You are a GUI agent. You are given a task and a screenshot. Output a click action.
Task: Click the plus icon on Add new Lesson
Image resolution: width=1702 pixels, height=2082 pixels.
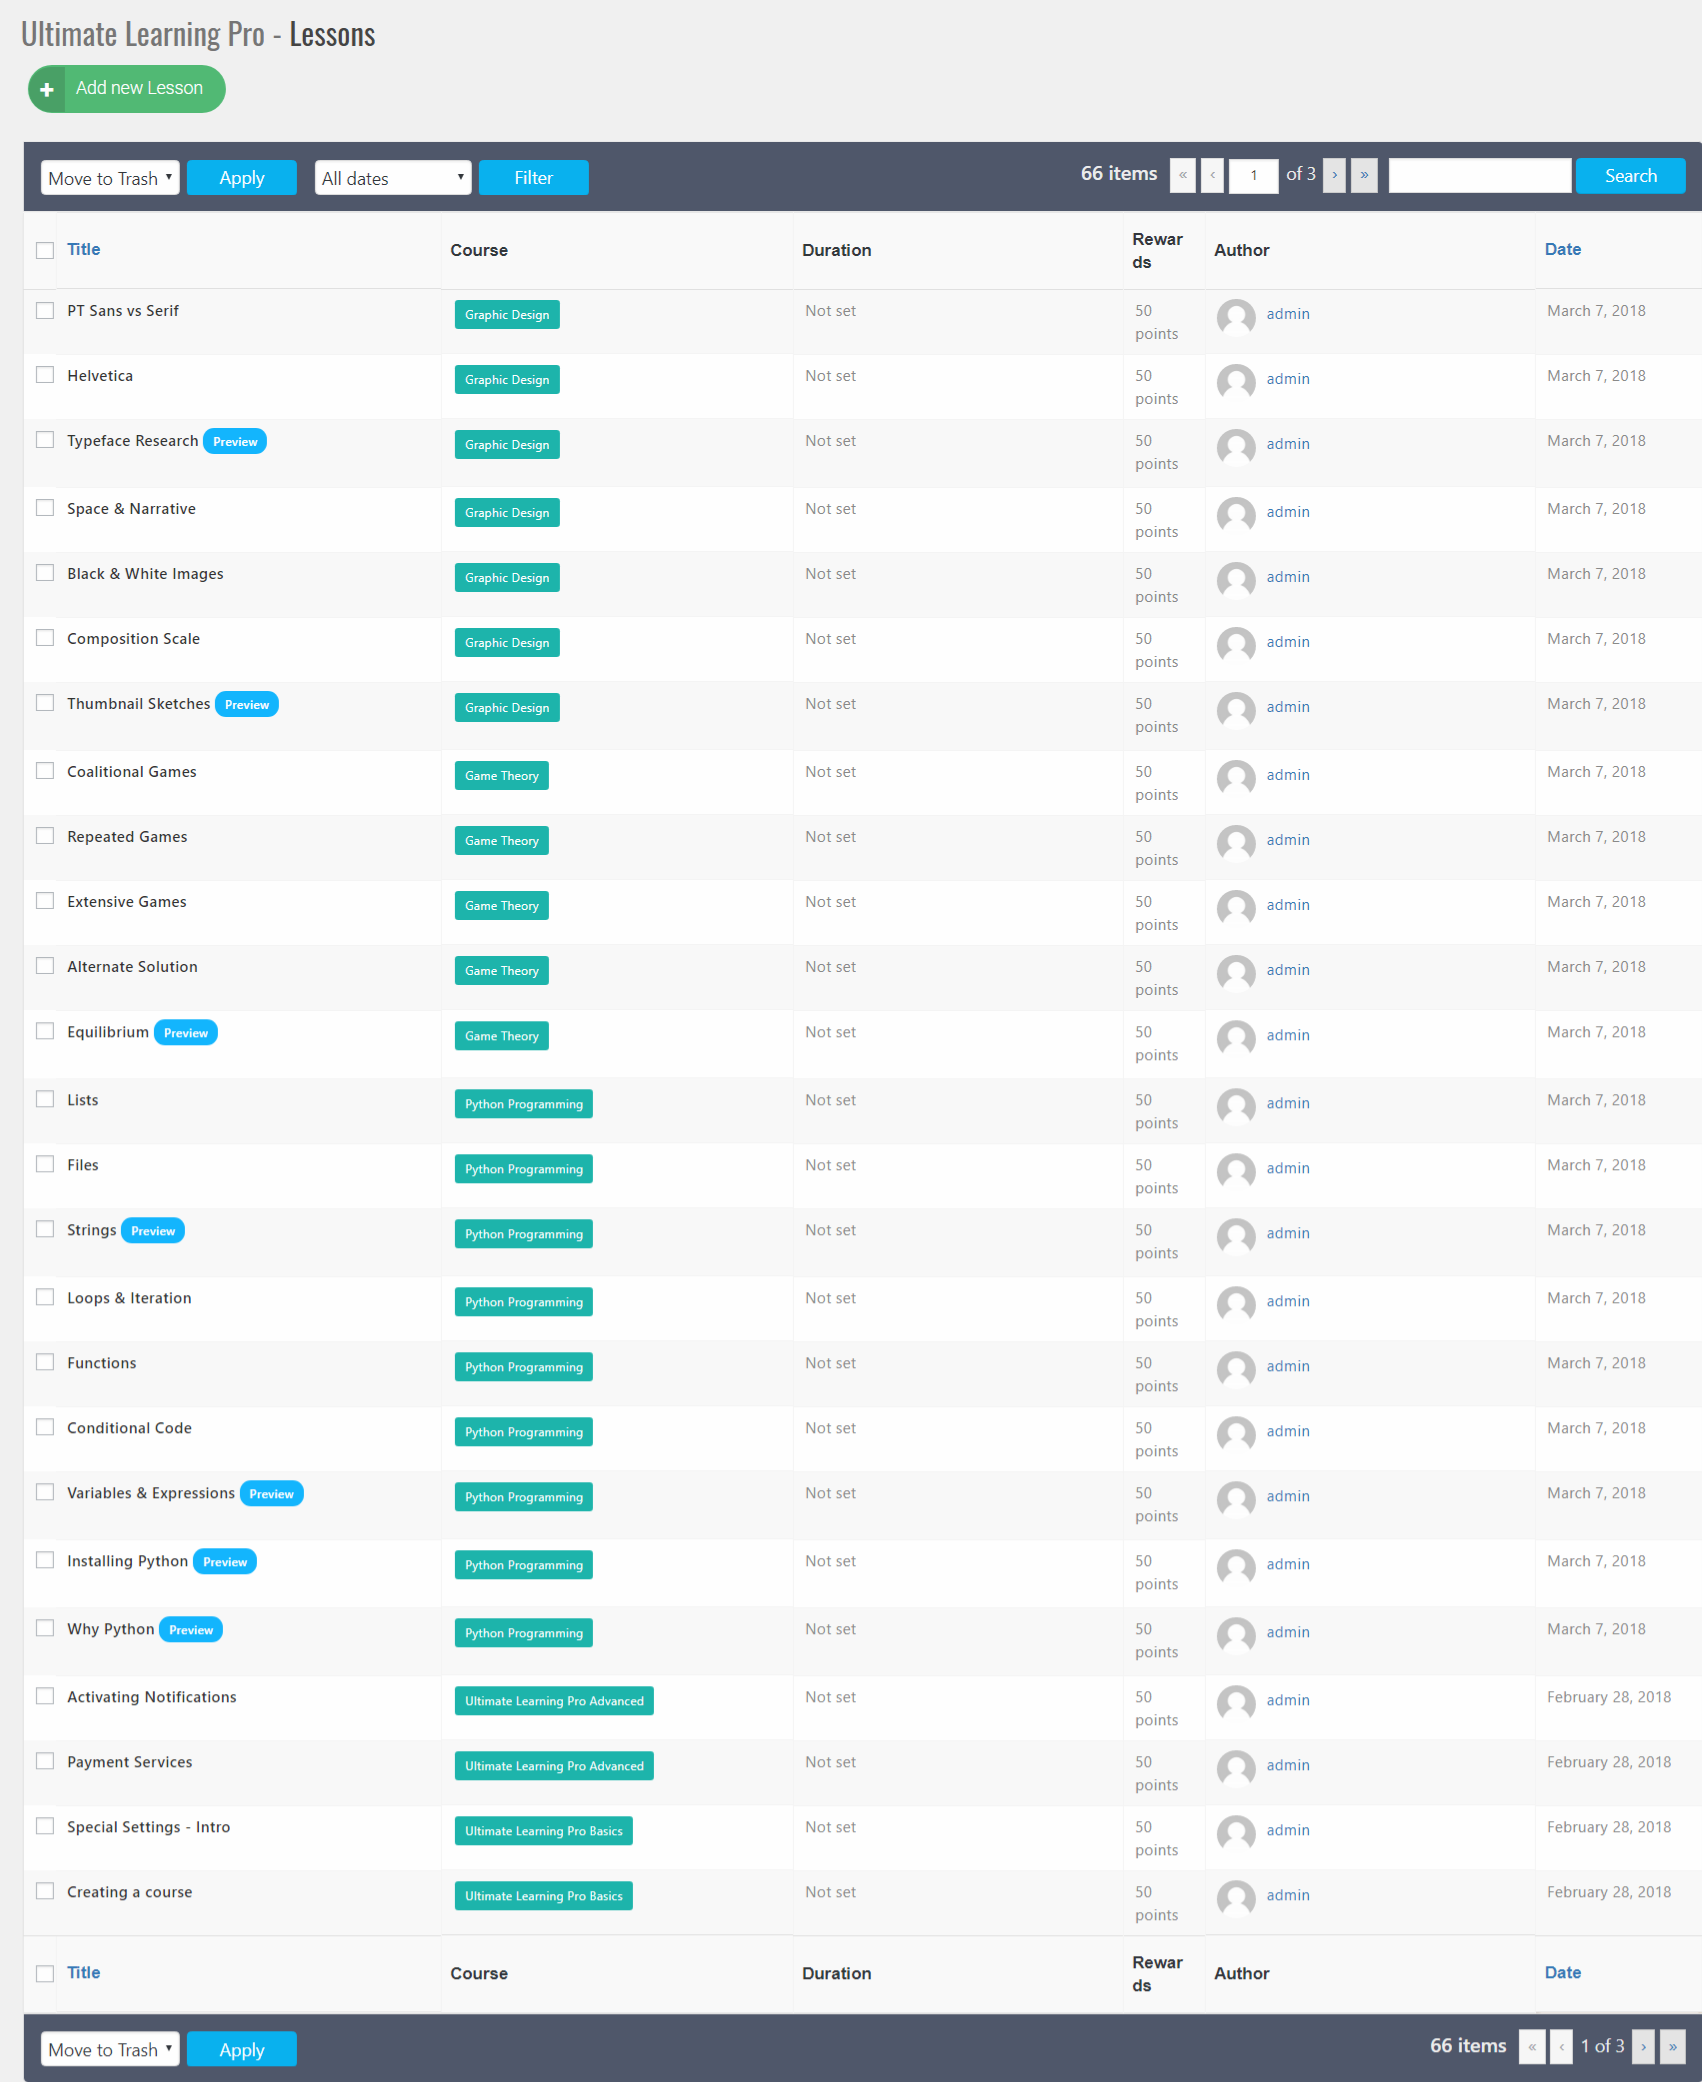pos(47,89)
